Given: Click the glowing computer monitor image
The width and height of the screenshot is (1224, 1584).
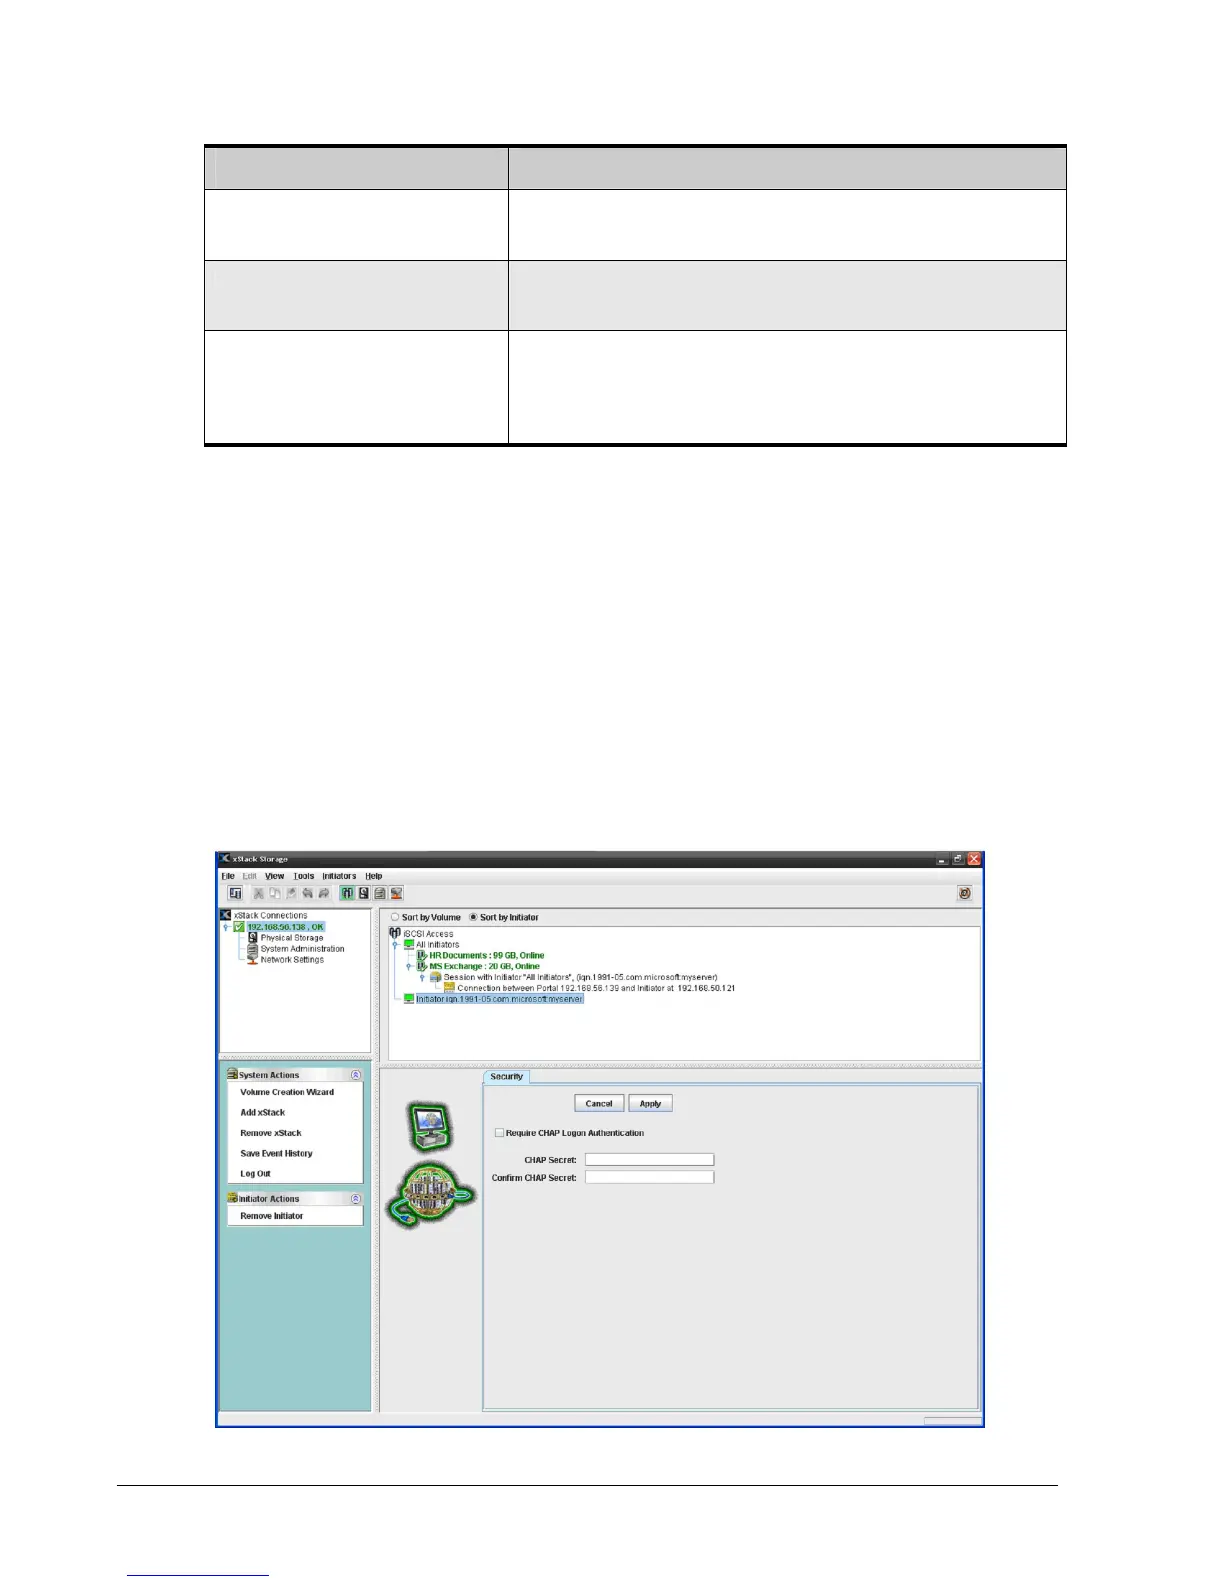Looking at the screenshot, I should [431, 1126].
